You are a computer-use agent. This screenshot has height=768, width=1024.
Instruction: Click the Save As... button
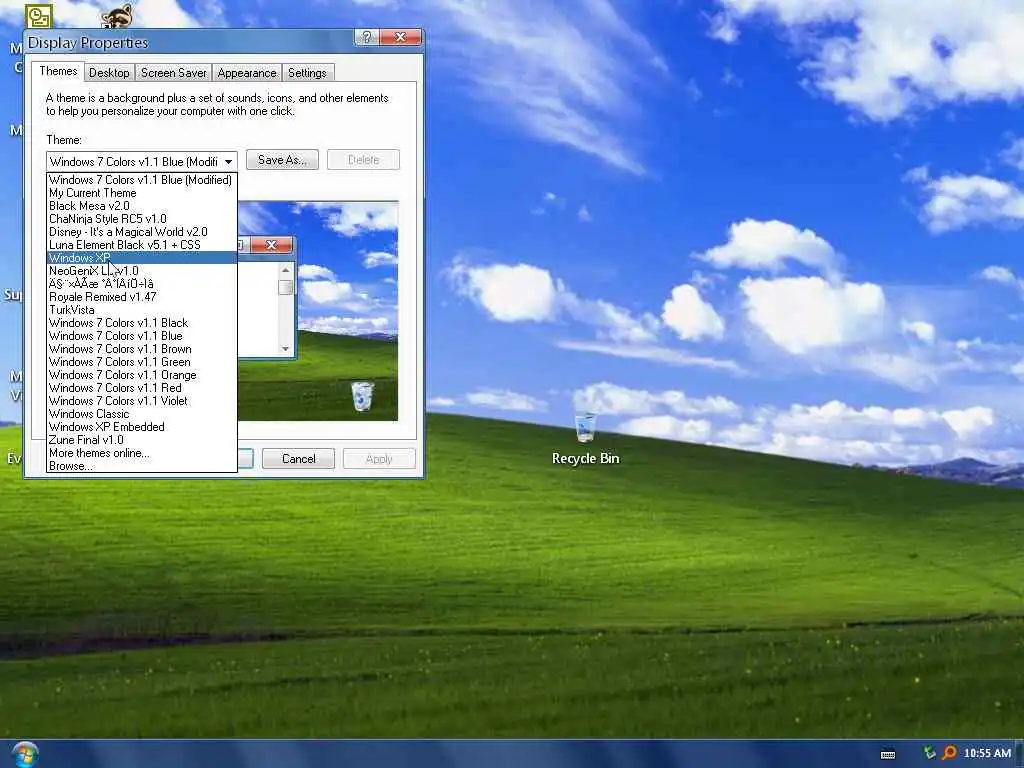coord(282,160)
